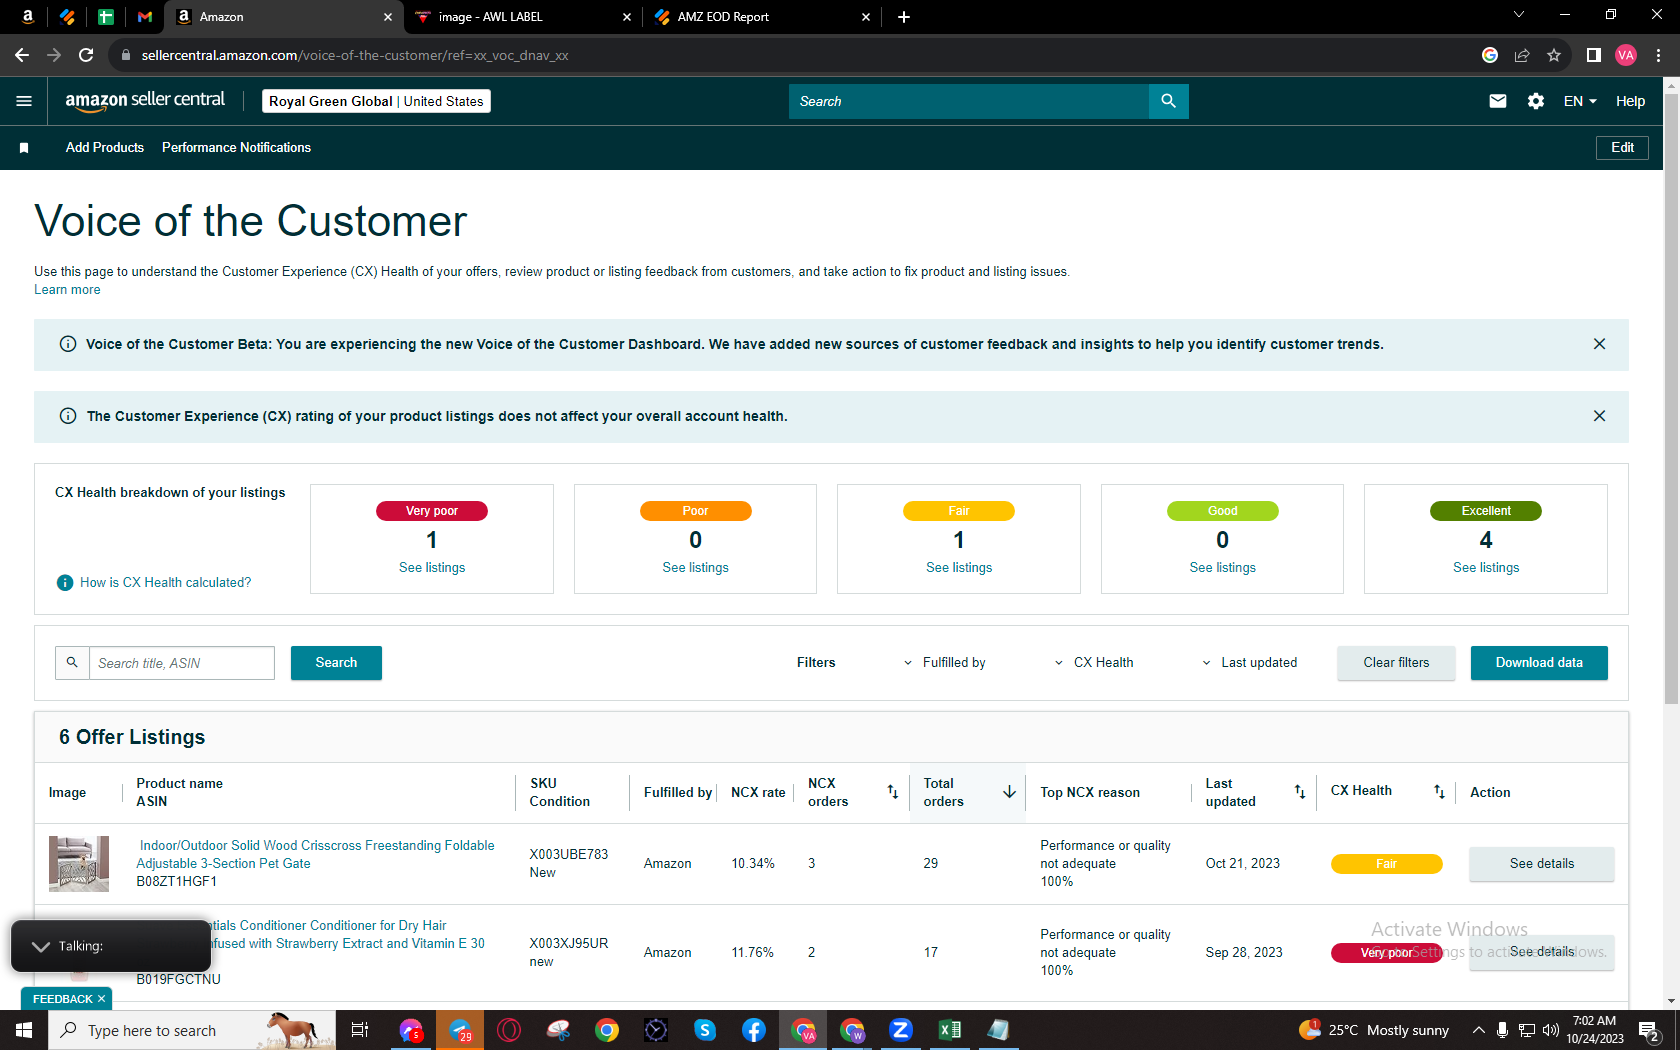This screenshot has height=1050, width=1680.
Task: Open the Indoor/Outdoor Solid Wood Pet Gate product link
Action: click(x=316, y=855)
